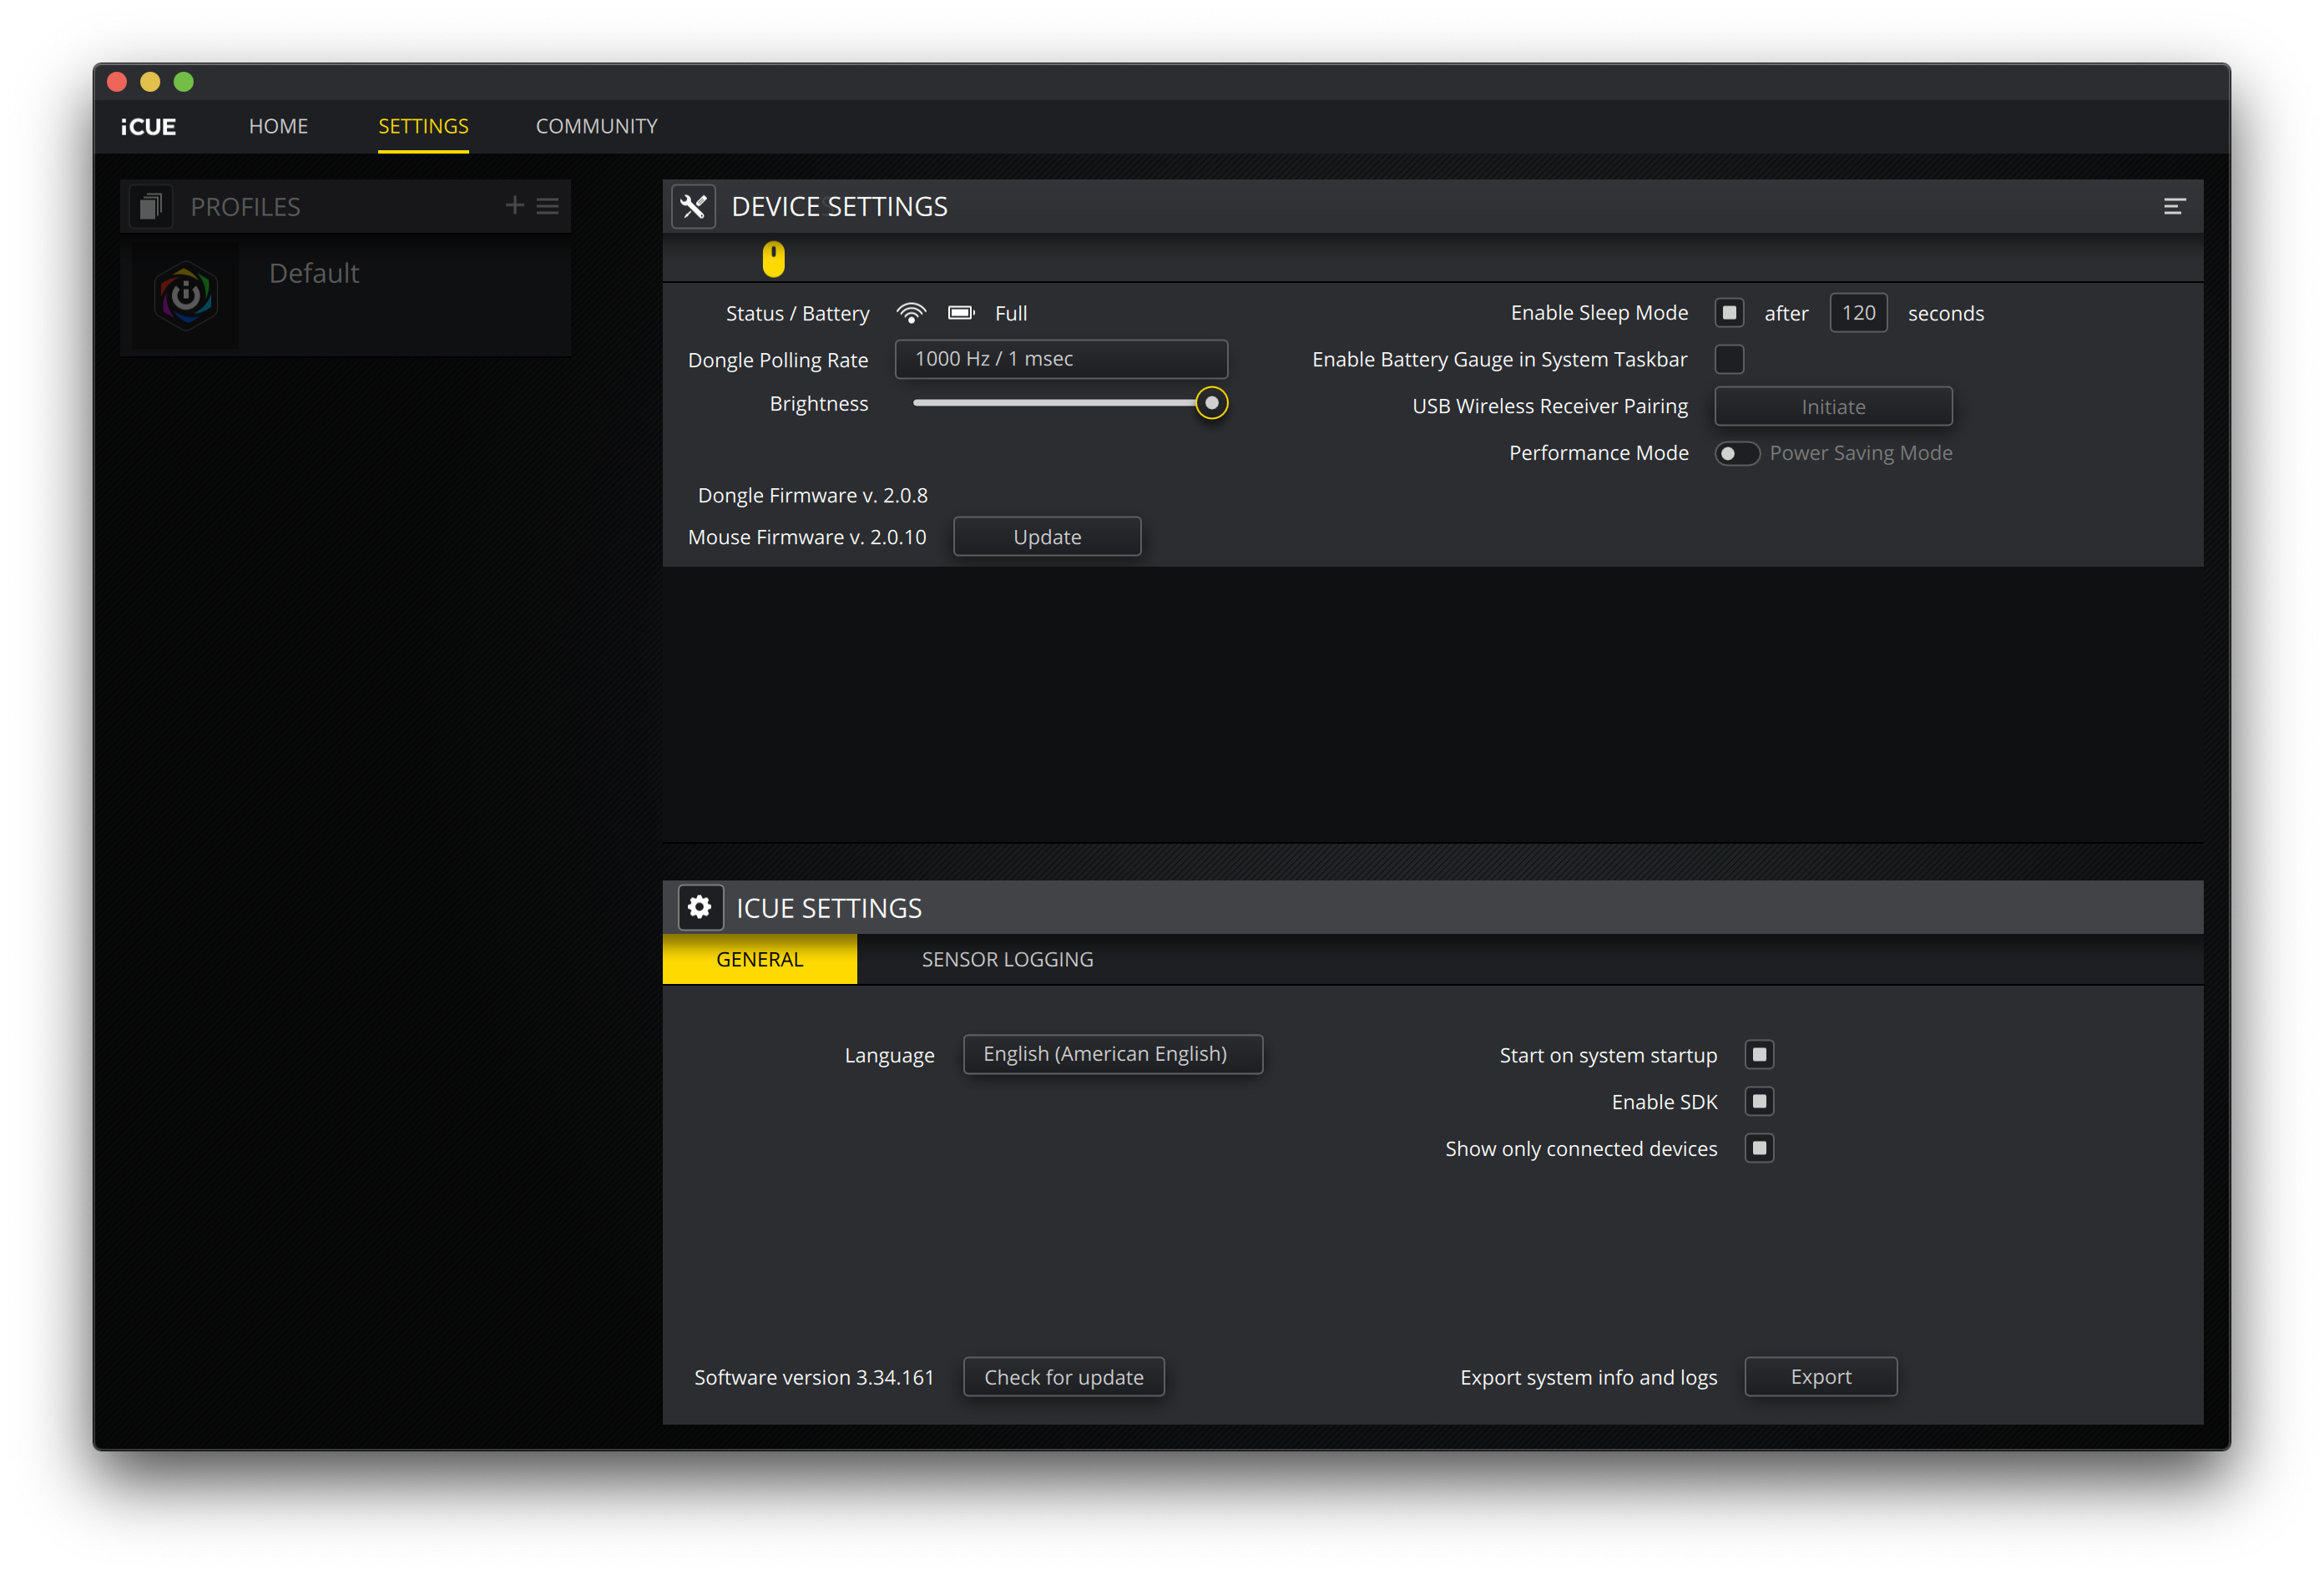The image size is (2324, 1574).
Task: Click Software version 3.34.161 text
Action: click(814, 1377)
